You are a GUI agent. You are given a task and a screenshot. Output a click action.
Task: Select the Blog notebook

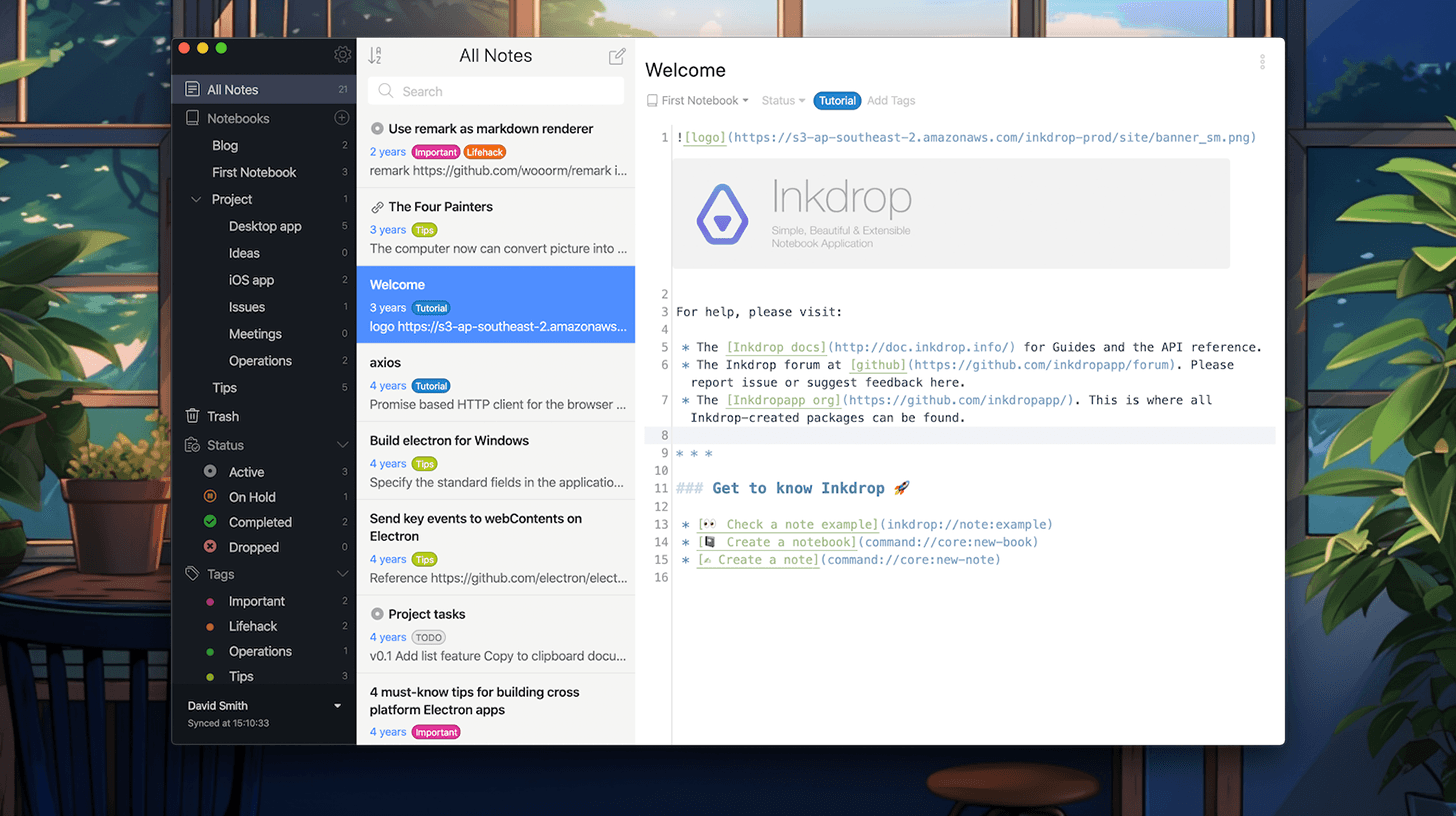(227, 145)
